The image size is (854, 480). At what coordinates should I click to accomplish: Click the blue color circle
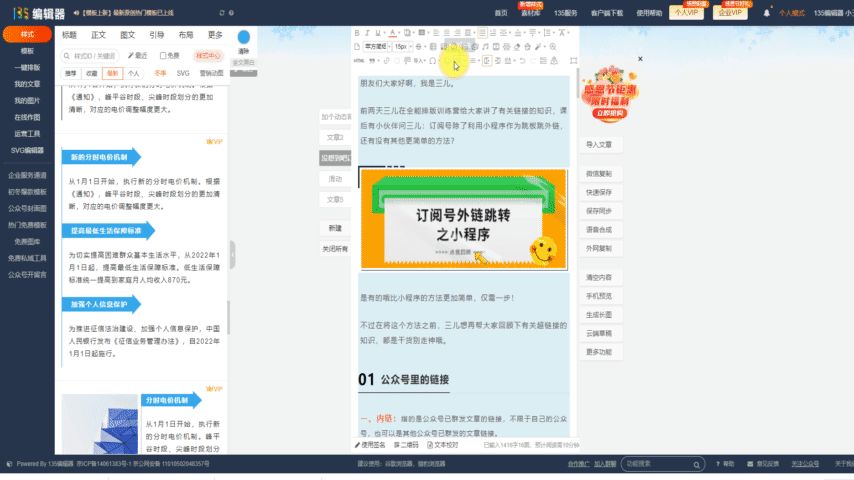pos(243,37)
